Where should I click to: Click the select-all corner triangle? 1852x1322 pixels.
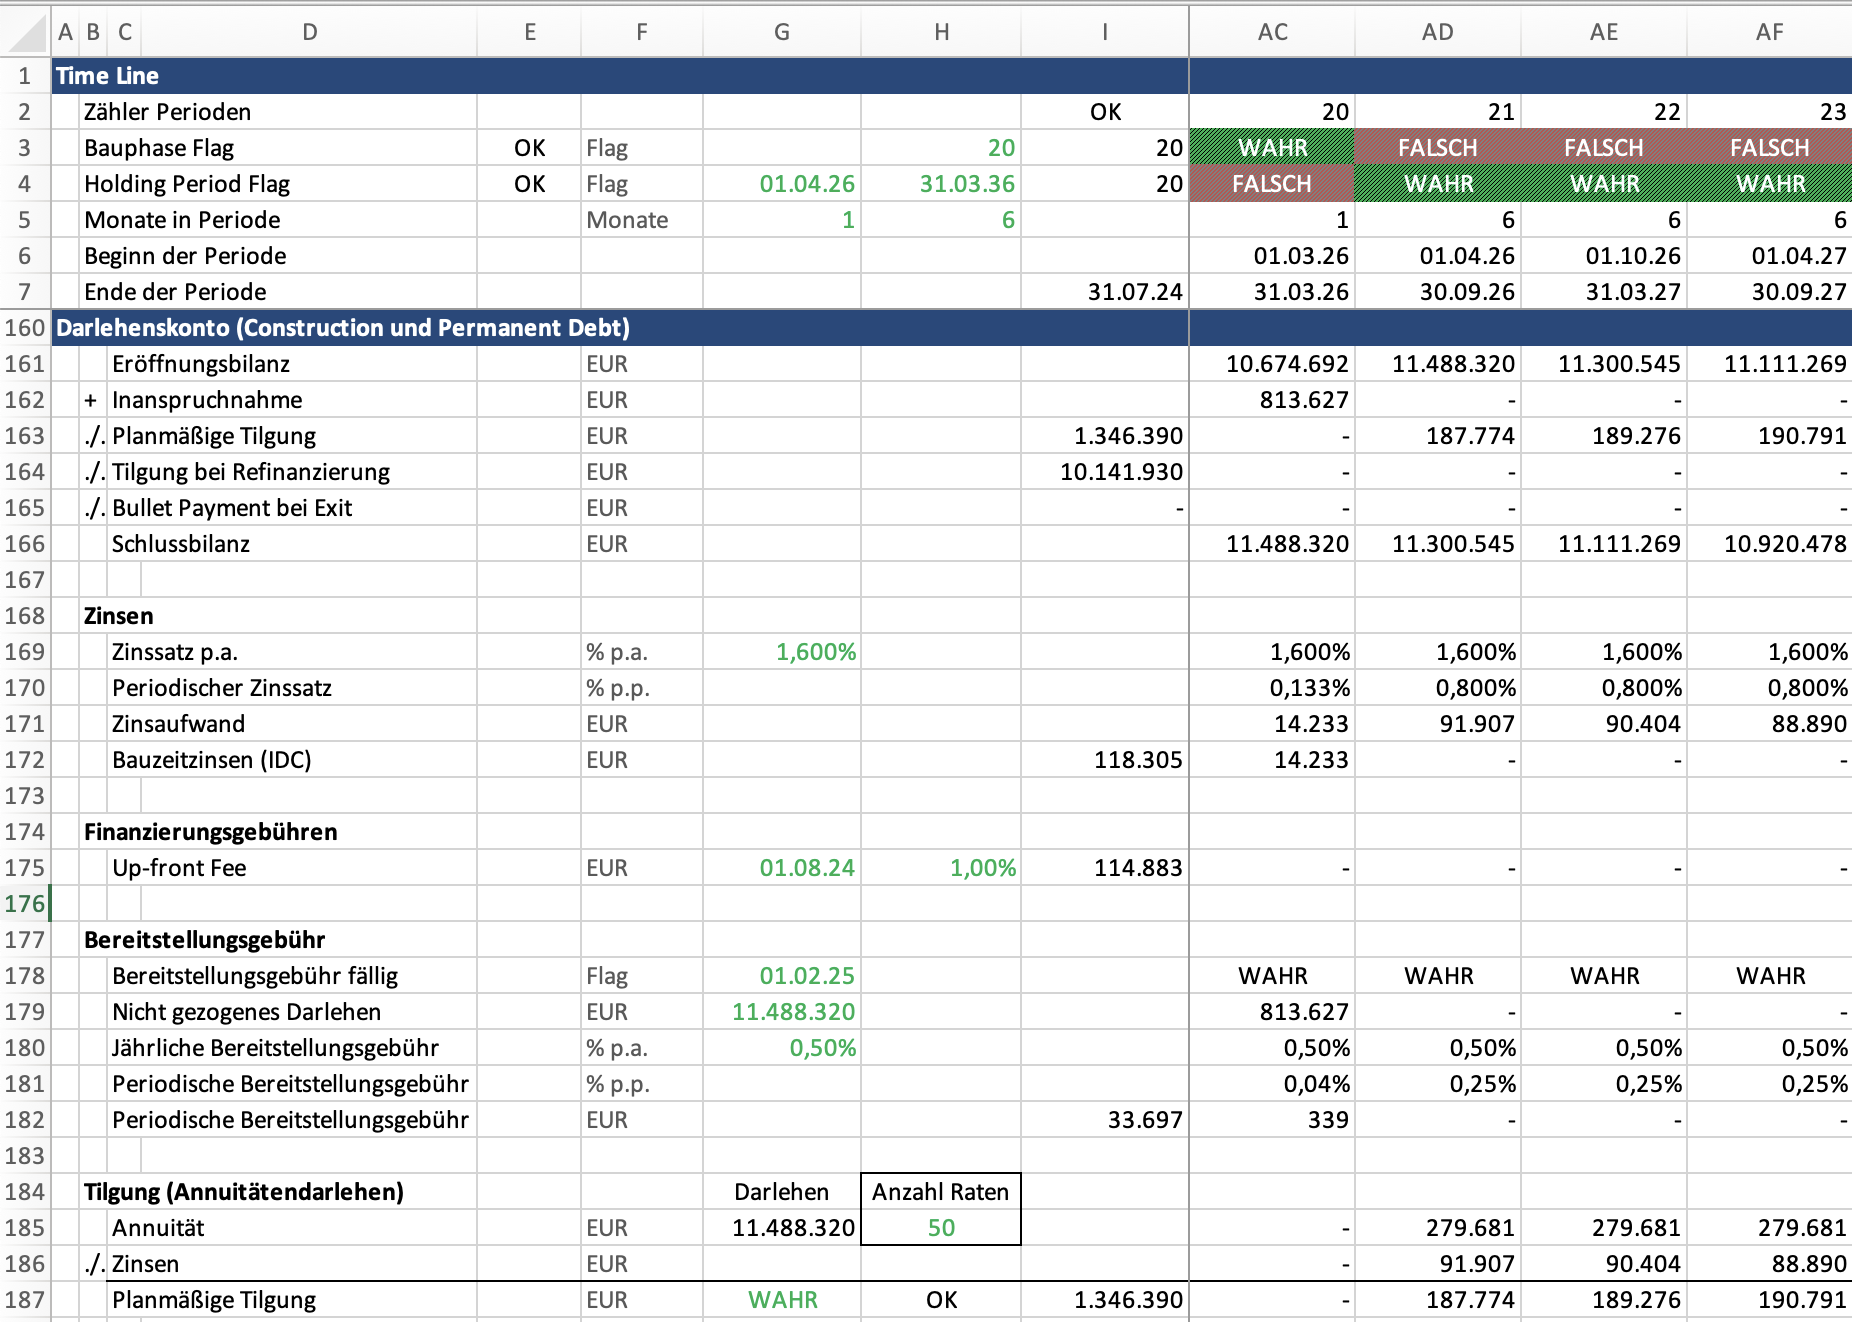pyautogui.click(x=26, y=33)
